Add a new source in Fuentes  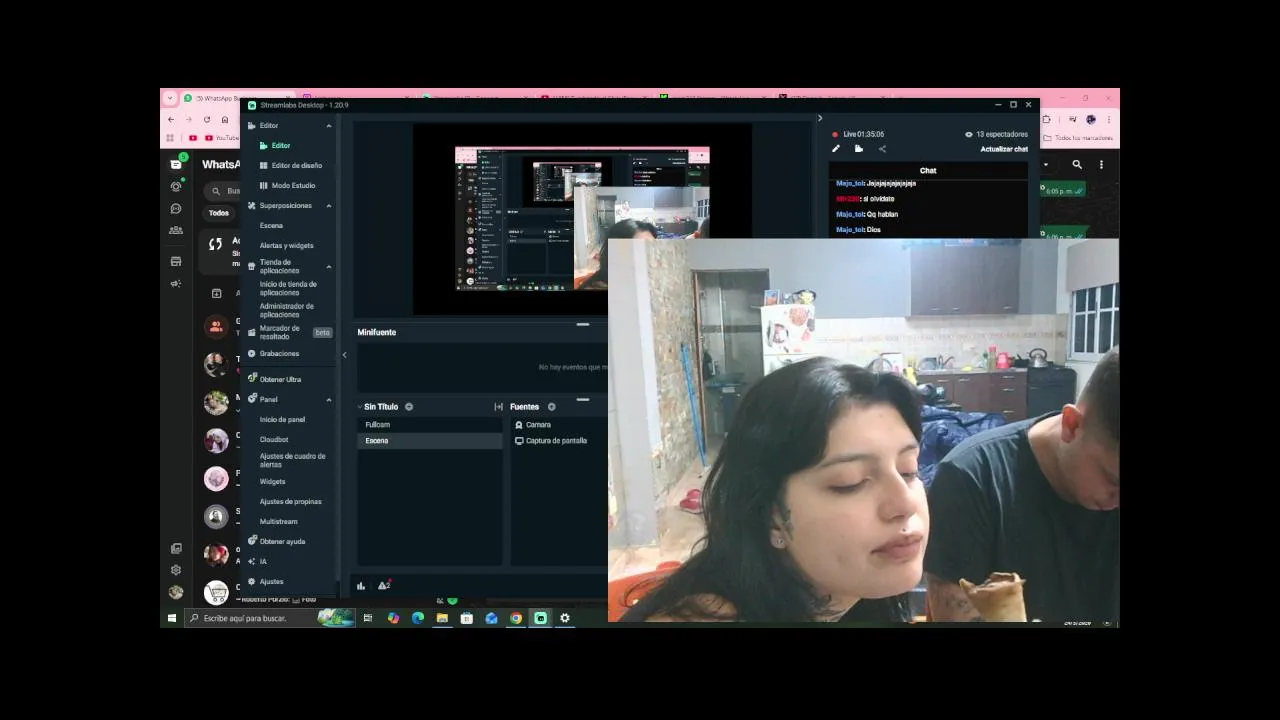pyautogui.click(x=551, y=407)
